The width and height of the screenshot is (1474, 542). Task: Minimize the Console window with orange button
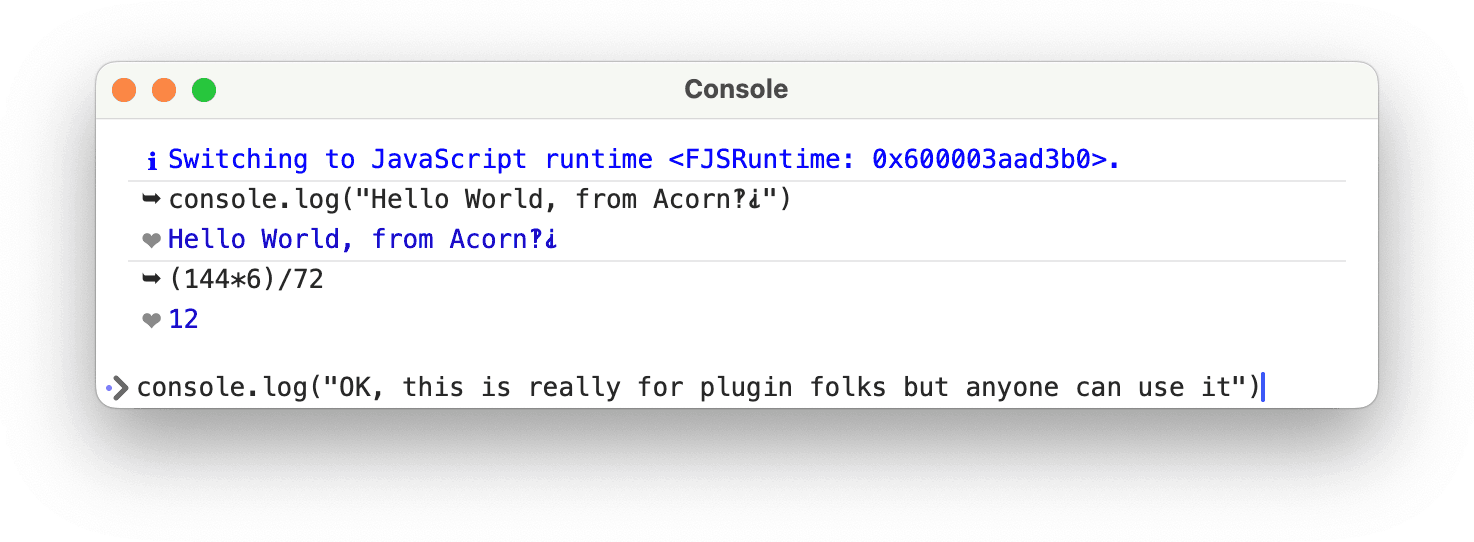(164, 90)
